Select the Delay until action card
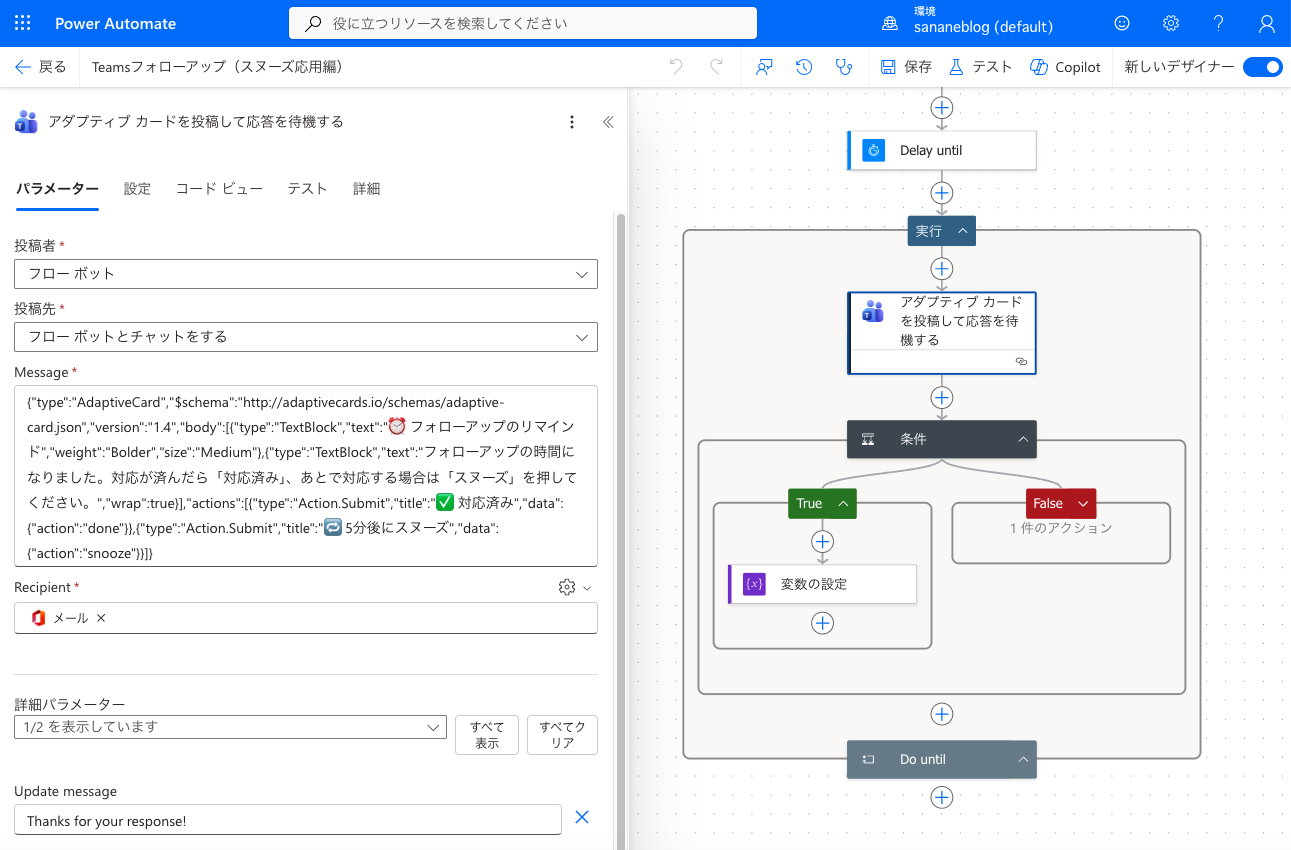The width and height of the screenshot is (1291, 850). pyautogui.click(x=942, y=150)
